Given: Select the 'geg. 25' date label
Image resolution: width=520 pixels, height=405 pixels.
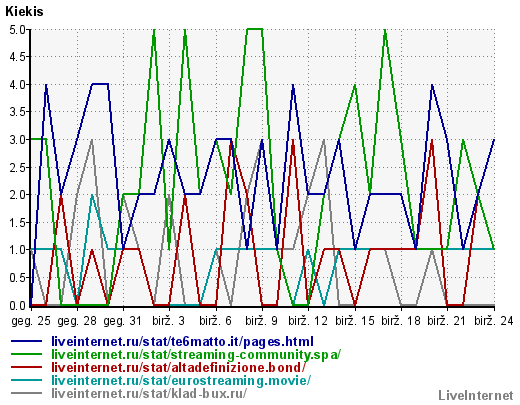Looking at the screenshot, I should [31, 321].
